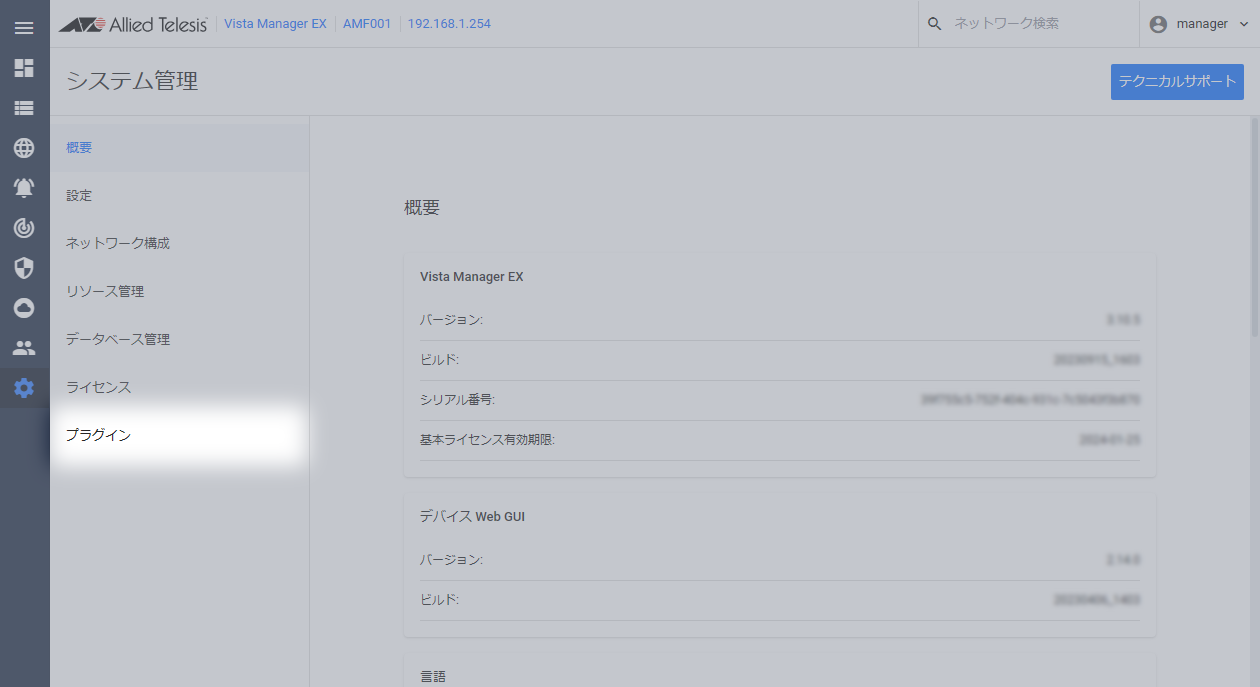Click the search magnifier icon
The image size is (1260, 687).
click(x=935, y=24)
